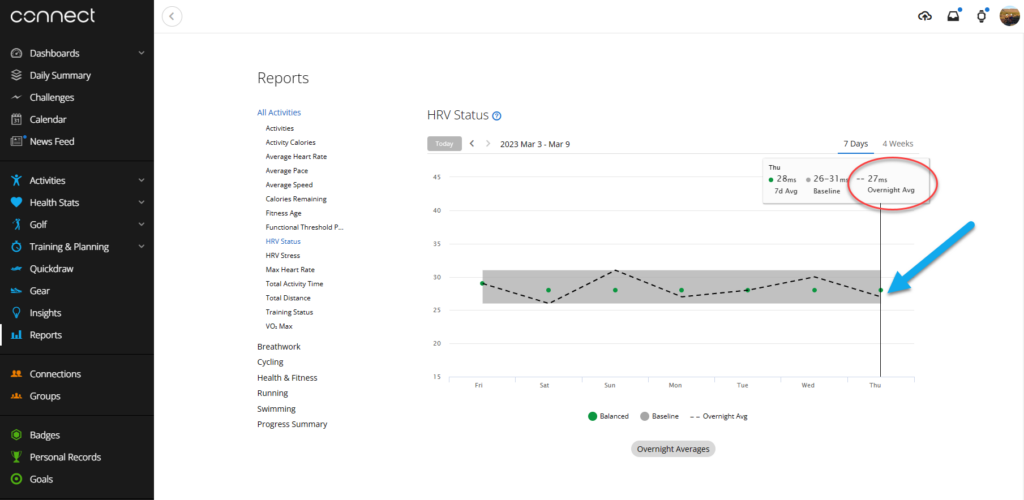The image size is (1024, 500).
Task: Select the Calories Remaining report
Action: pyautogui.click(x=296, y=199)
